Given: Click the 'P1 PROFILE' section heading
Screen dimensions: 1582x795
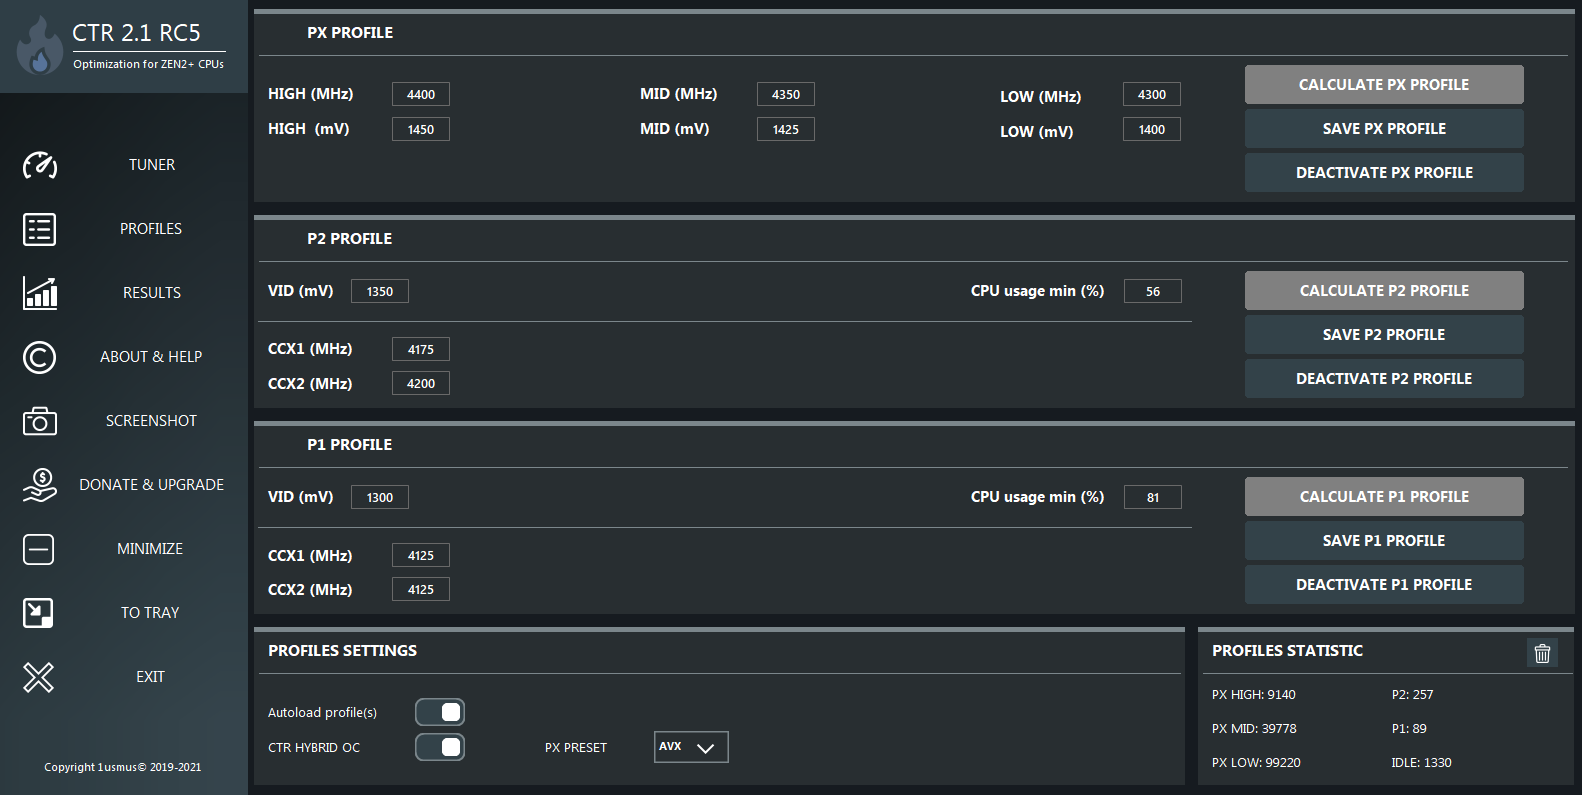Looking at the screenshot, I should (350, 445).
